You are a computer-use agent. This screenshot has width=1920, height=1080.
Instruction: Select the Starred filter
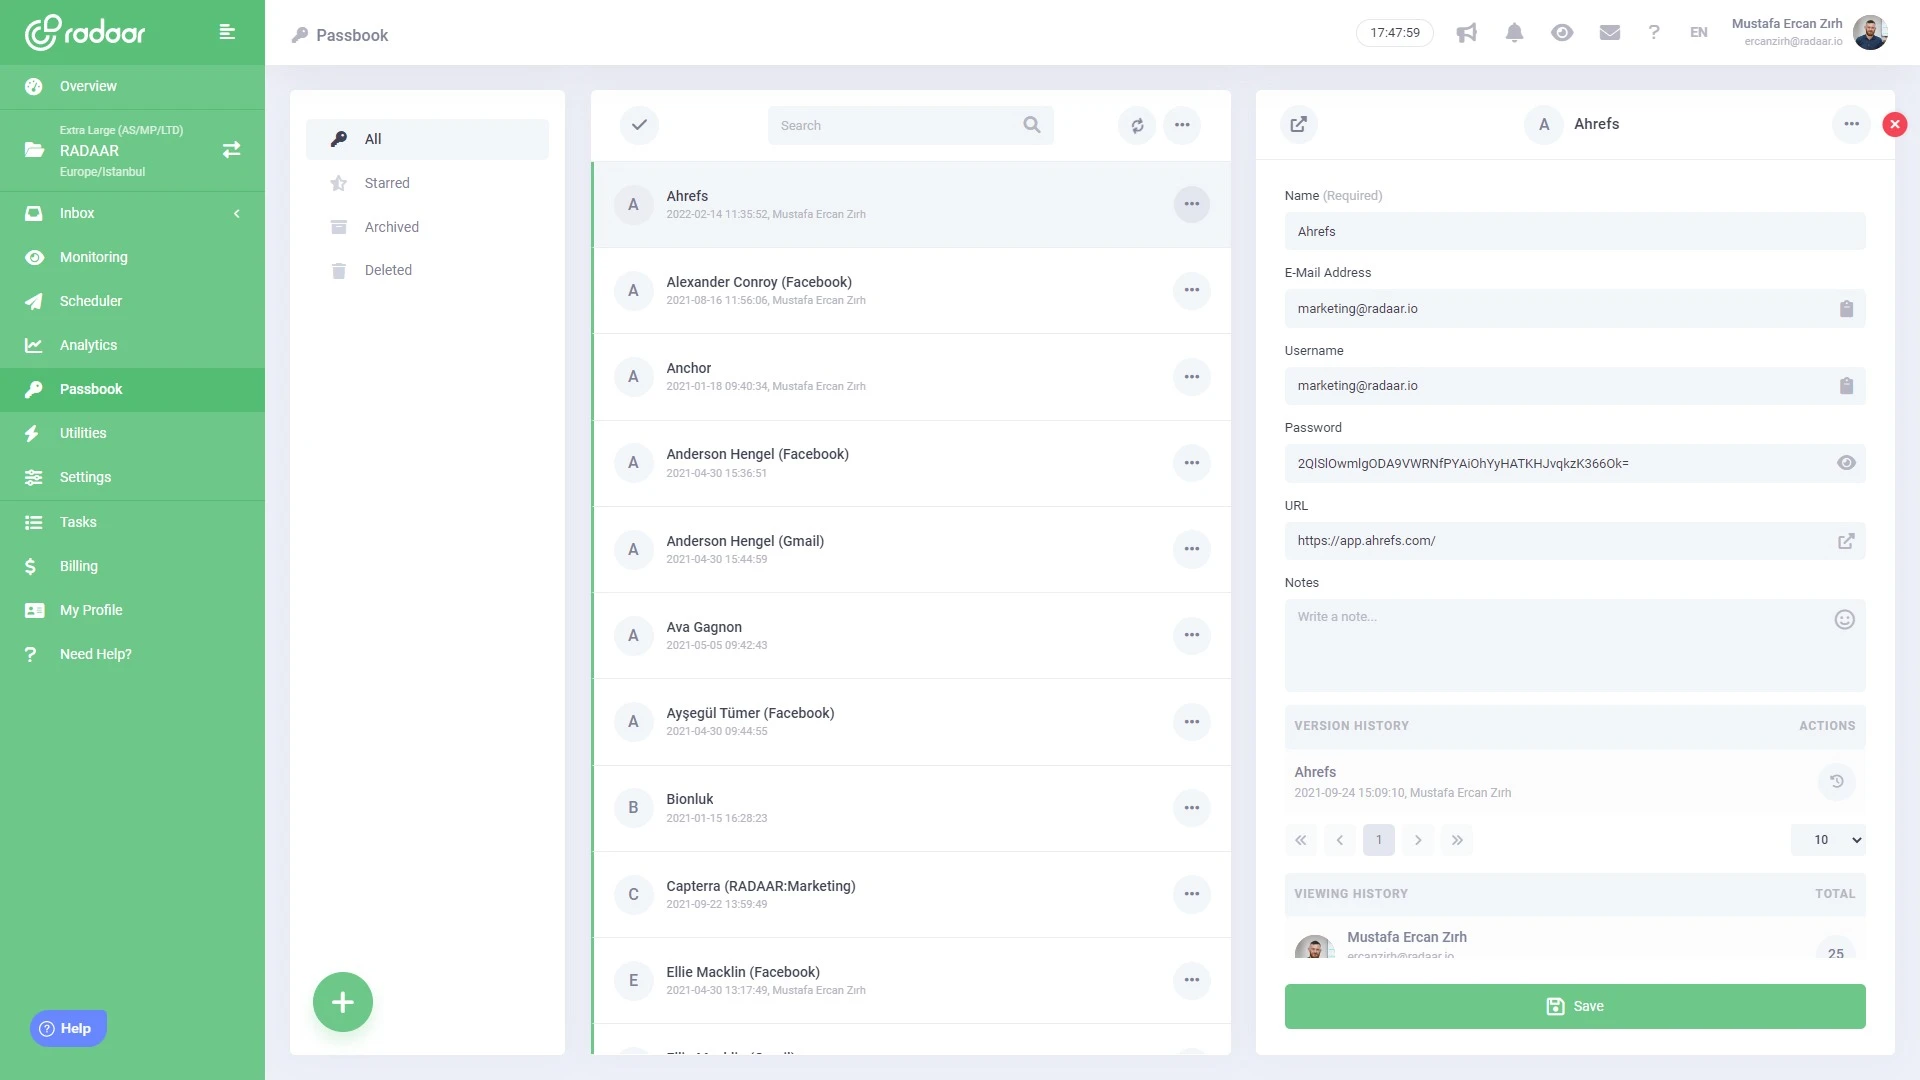387,183
